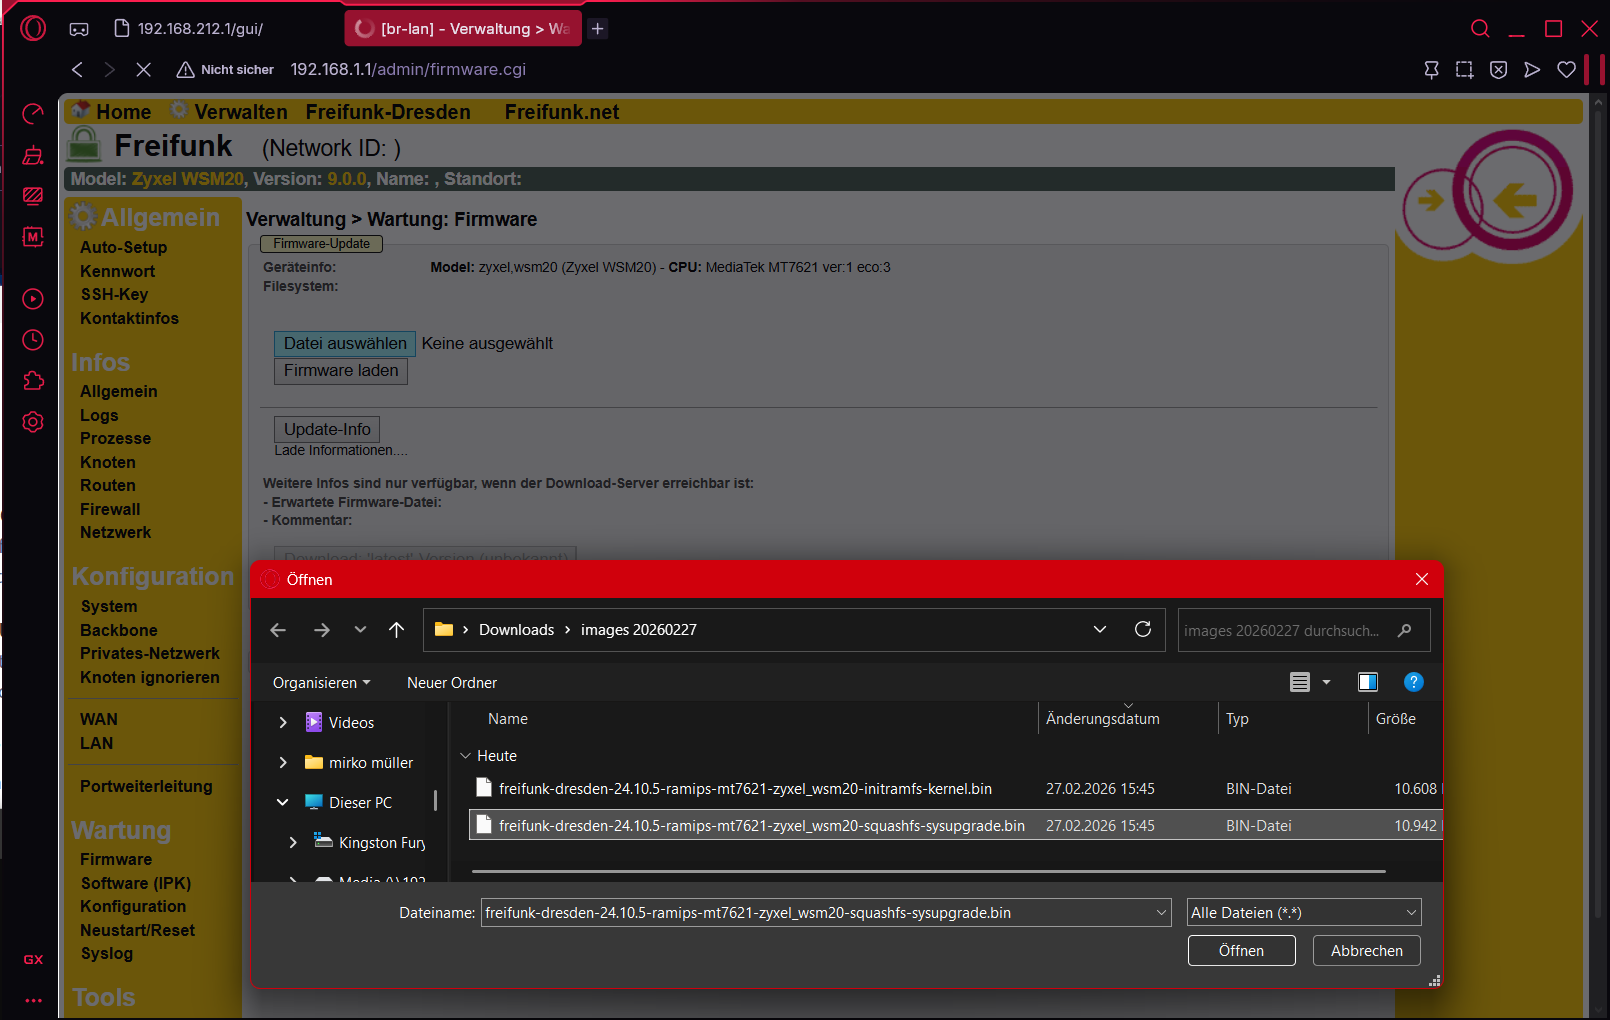The height and width of the screenshot is (1020, 1610).
Task: Collapse the Dieser PC tree node
Action: point(283,802)
